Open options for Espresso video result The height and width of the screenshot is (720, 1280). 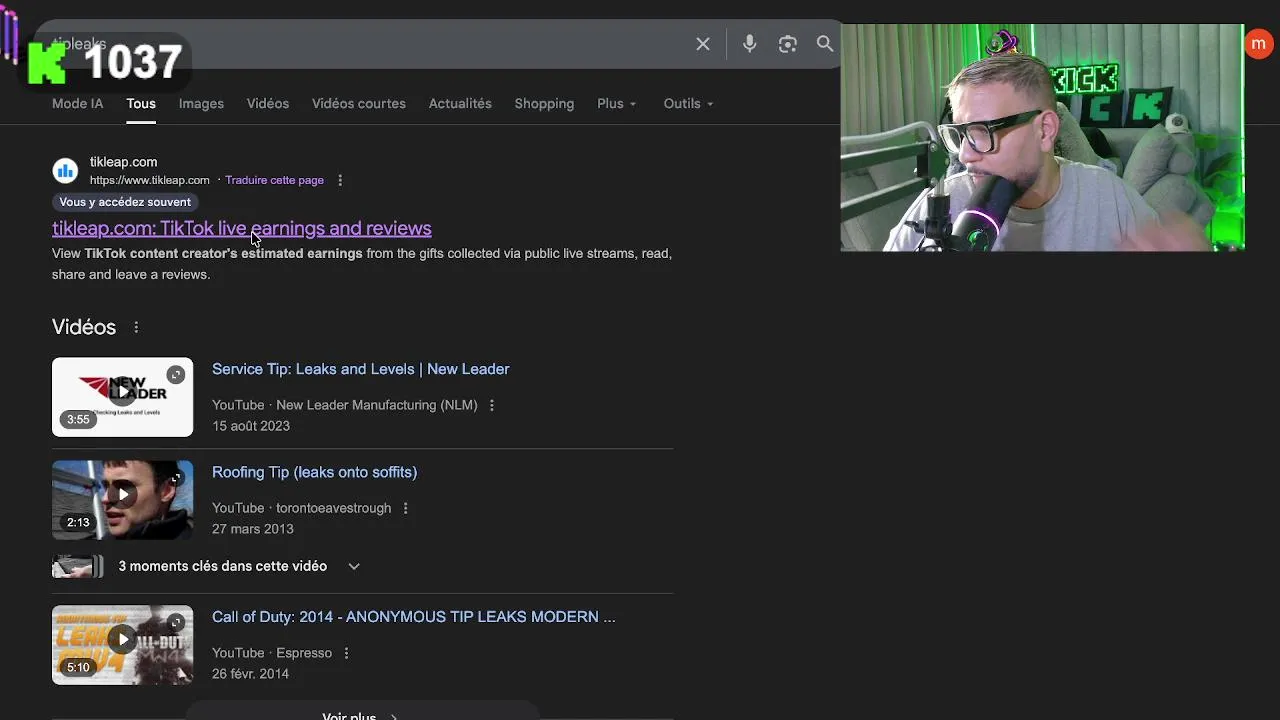[x=346, y=653]
